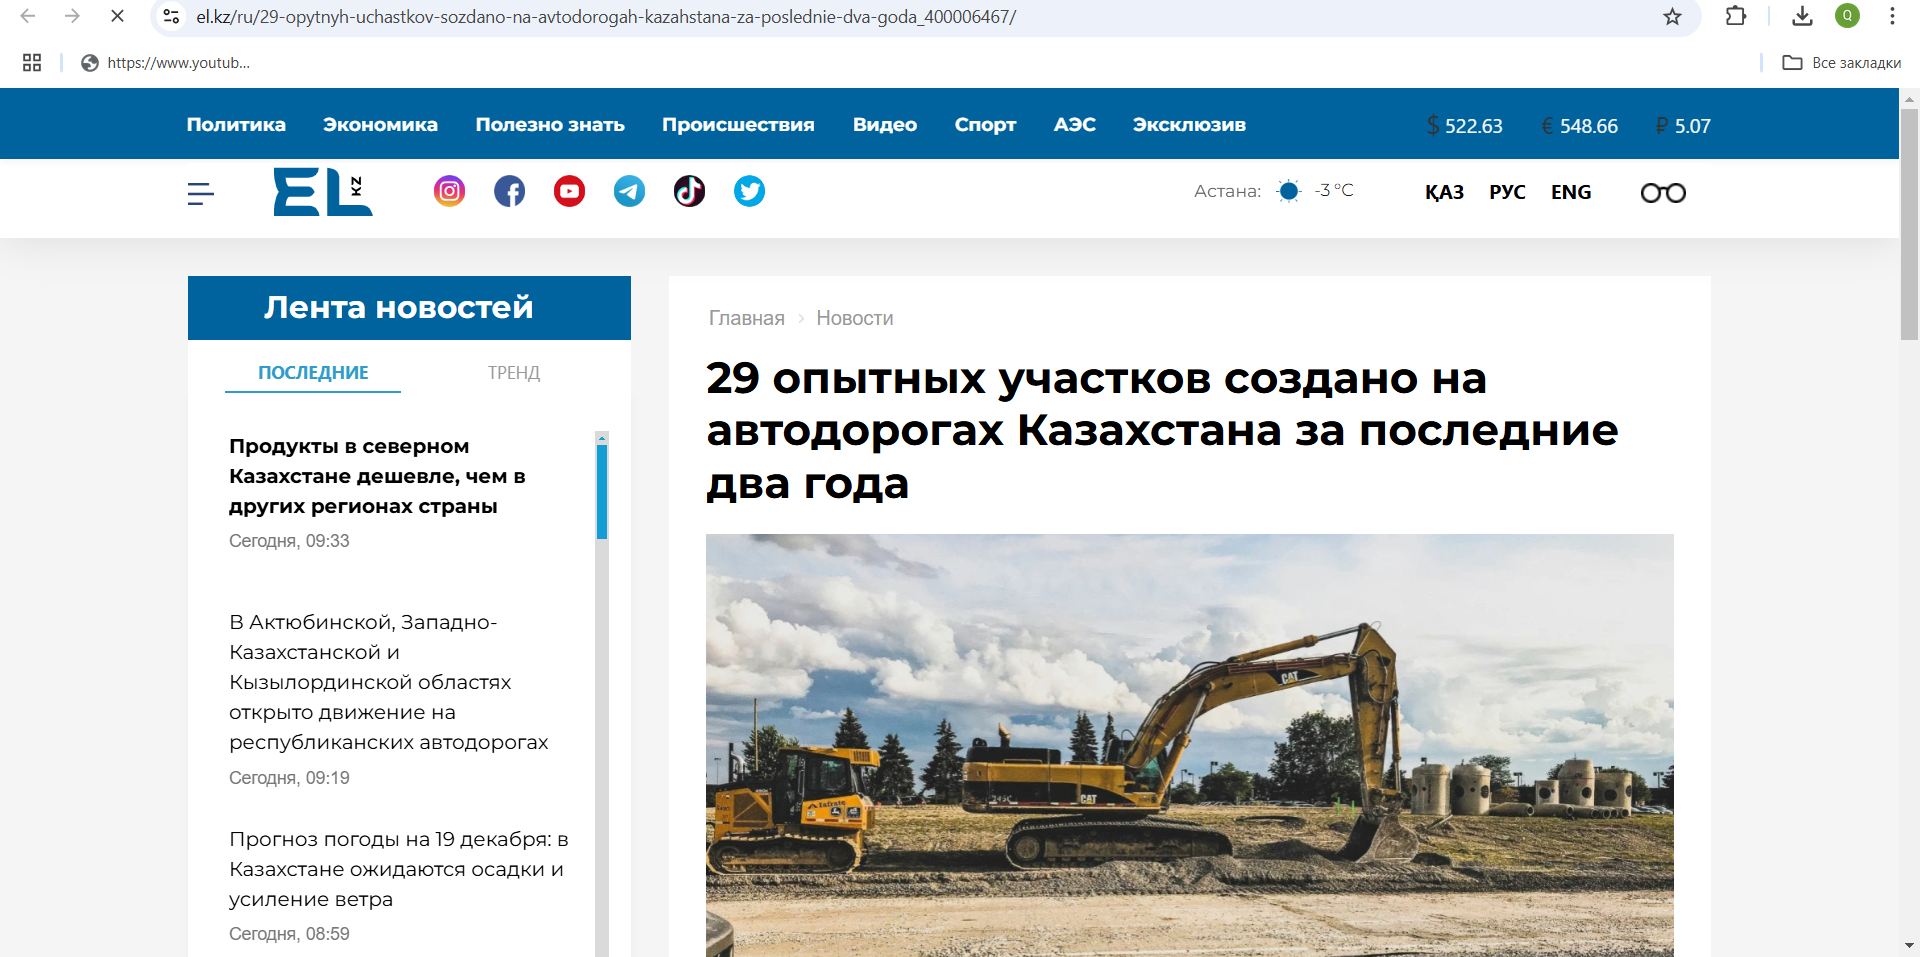Open the hamburger site menu

[x=200, y=194]
